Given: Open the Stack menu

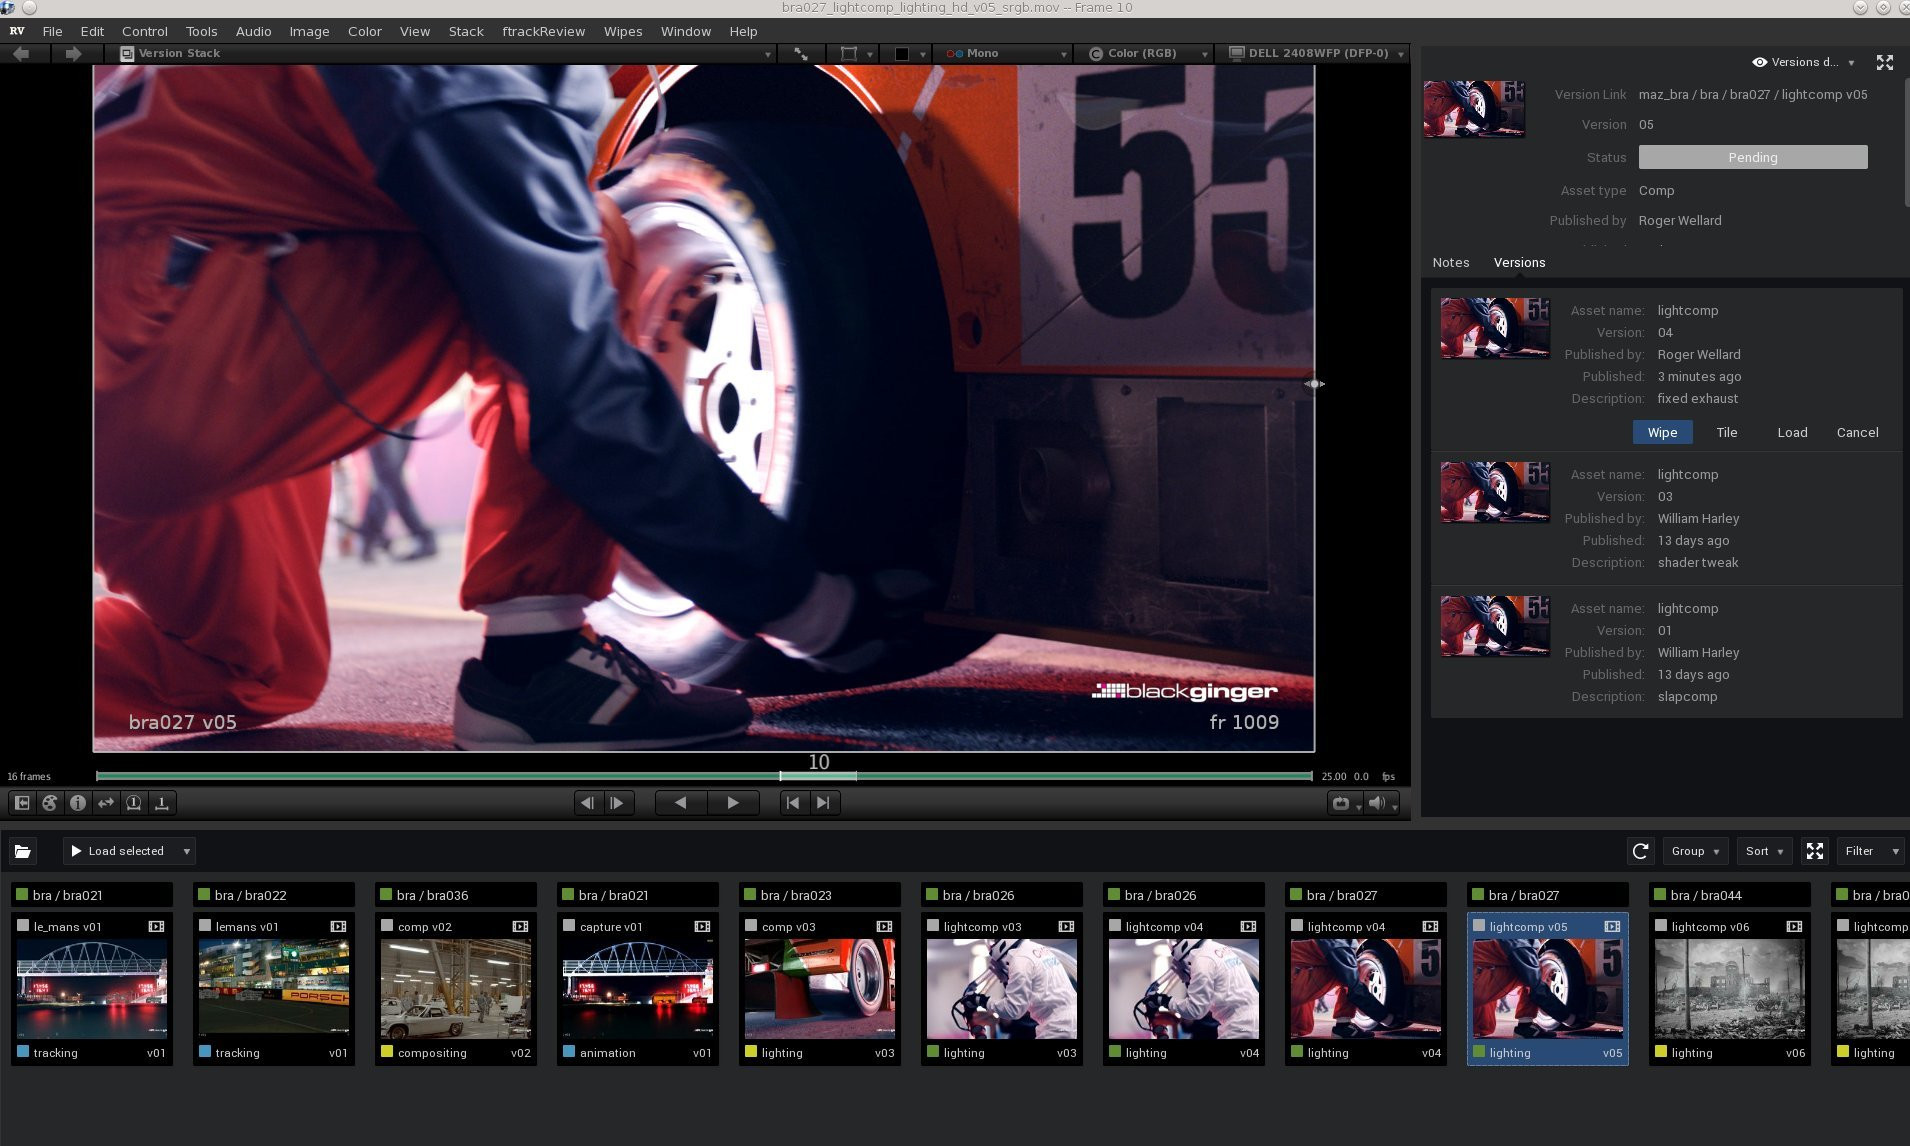Looking at the screenshot, I should coord(466,31).
